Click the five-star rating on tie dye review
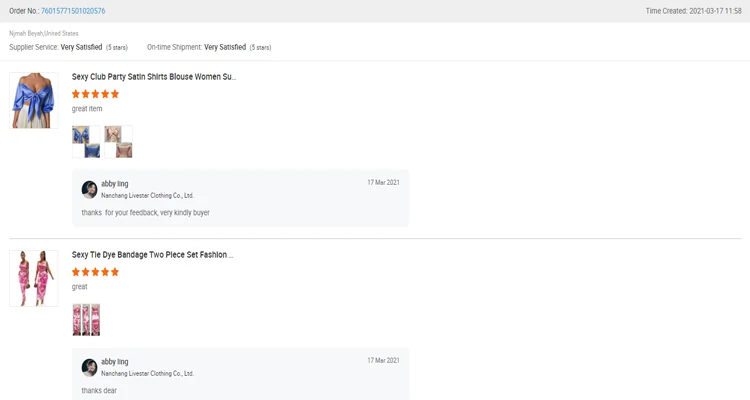 point(96,272)
